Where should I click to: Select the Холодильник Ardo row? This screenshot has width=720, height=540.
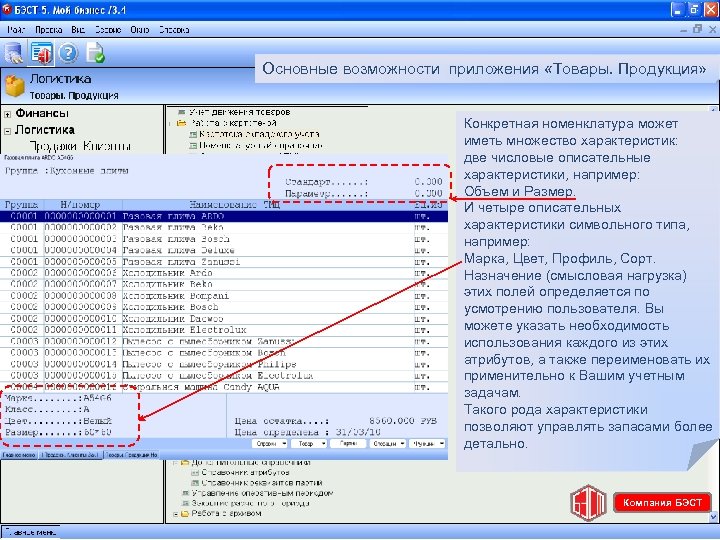click(x=224, y=273)
